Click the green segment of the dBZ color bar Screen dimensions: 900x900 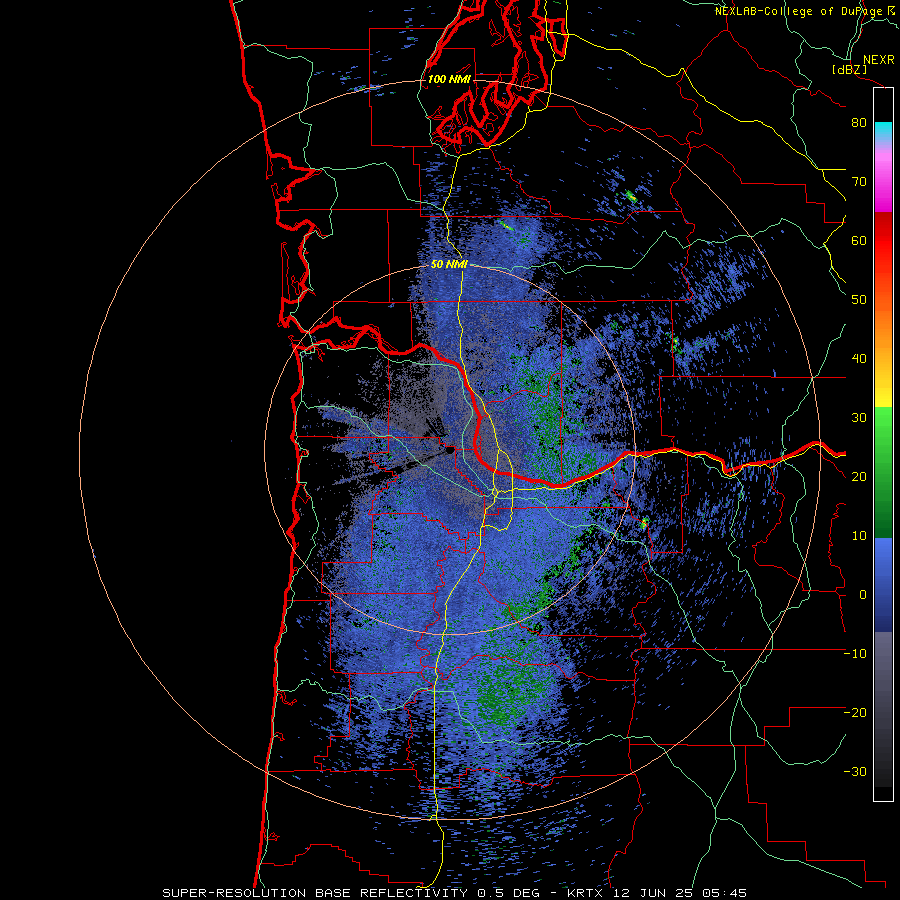tap(883, 472)
